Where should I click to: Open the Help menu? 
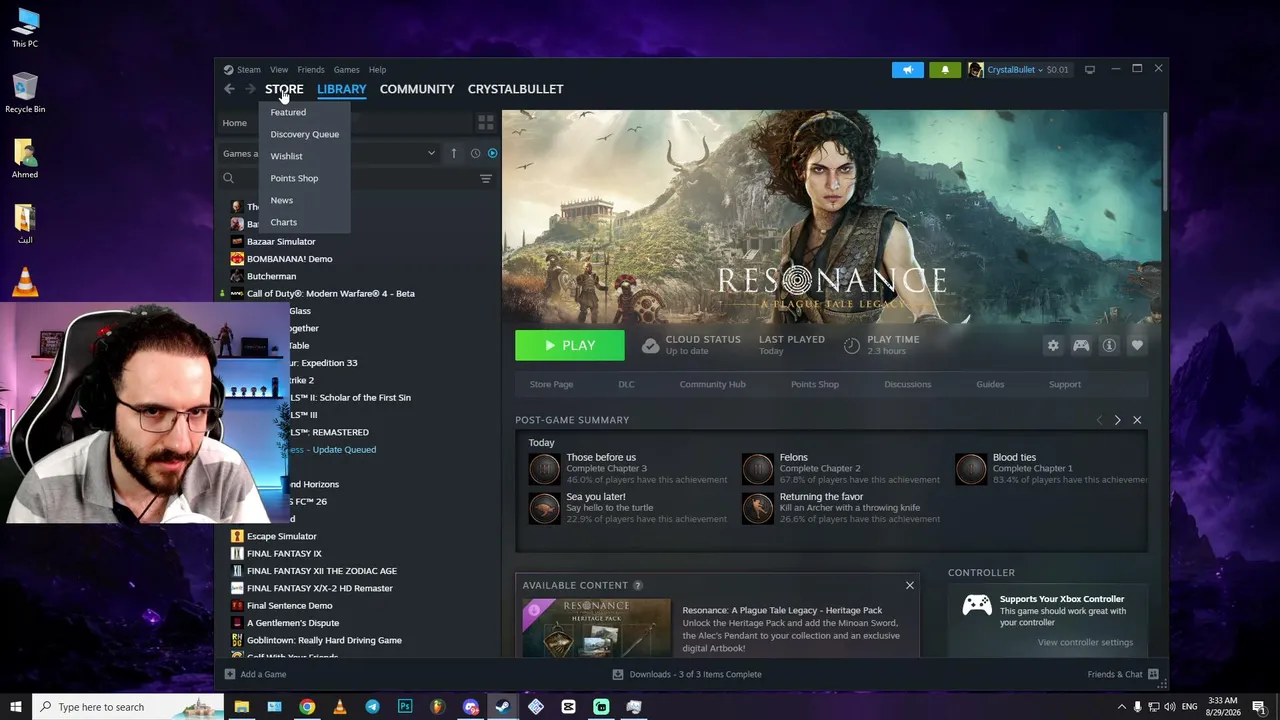click(377, 70)
